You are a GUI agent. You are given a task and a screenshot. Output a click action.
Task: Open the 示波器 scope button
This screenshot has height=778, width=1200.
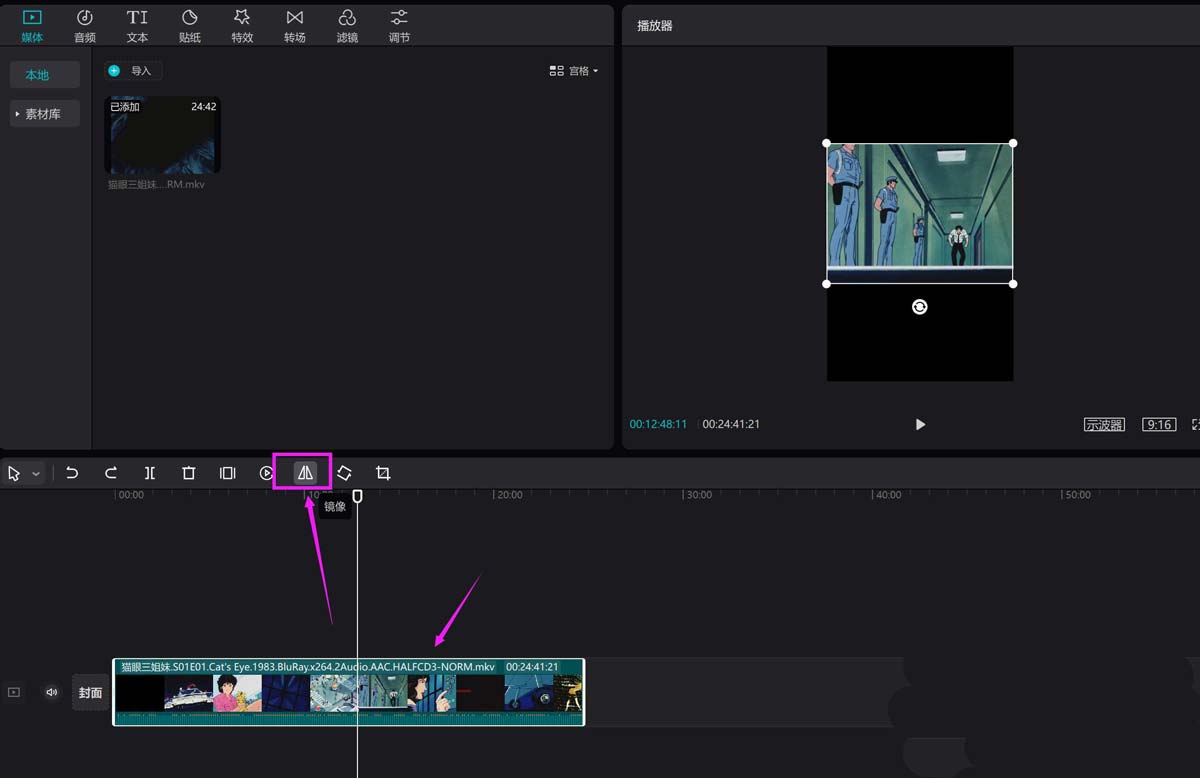click(1104, 424)
